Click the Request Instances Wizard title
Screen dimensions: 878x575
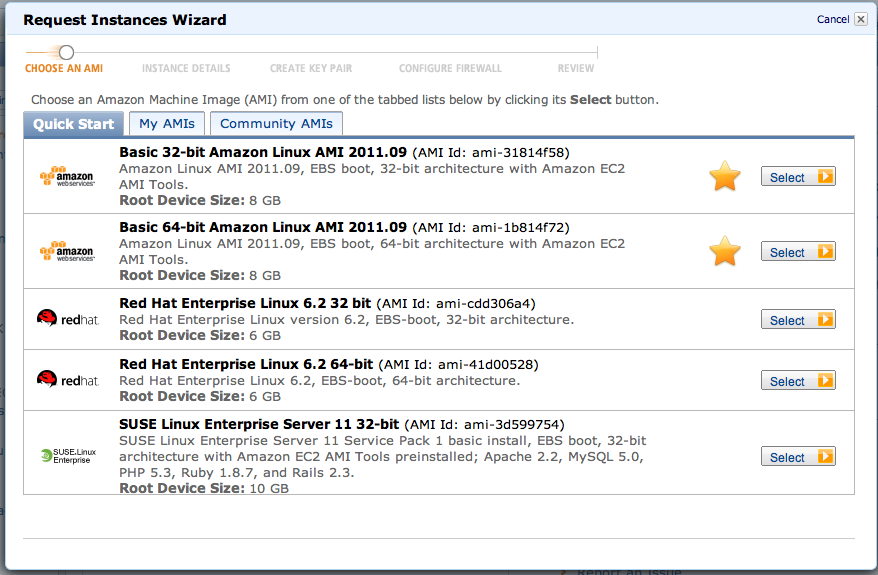point(125,20)
